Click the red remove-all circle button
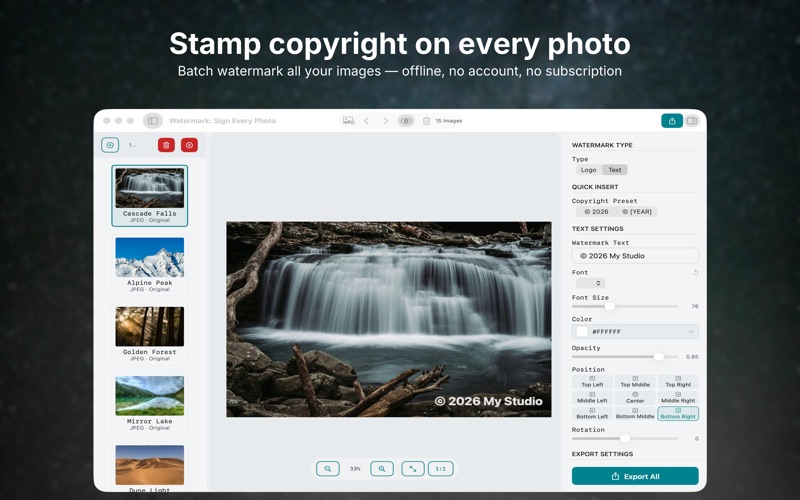The height and width of the screenshot is (500, 800). point(189,145)
